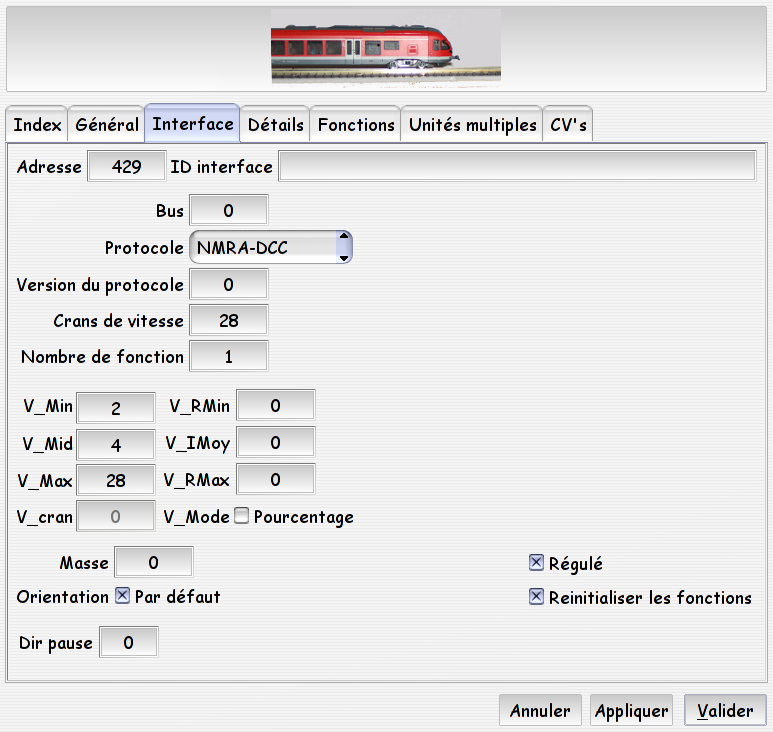Image resolution: width=773 pixels, height=732 pixels.
Task: Disable Reinitialiser les fonctions checkbox
Action: 536,596
